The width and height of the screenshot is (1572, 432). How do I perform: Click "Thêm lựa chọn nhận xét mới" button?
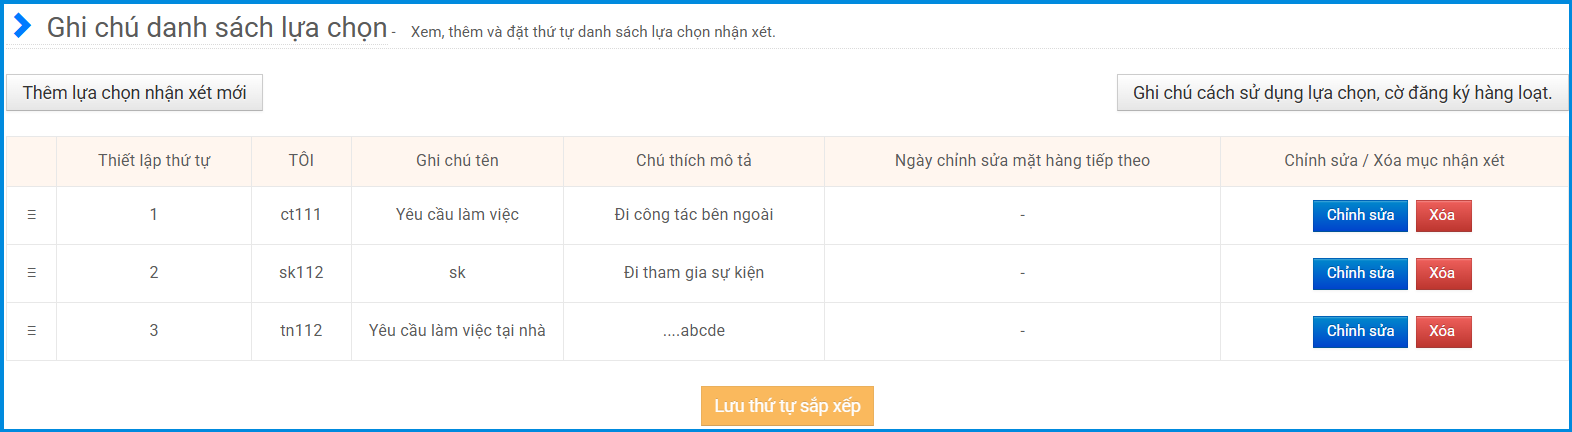point(134,93)
